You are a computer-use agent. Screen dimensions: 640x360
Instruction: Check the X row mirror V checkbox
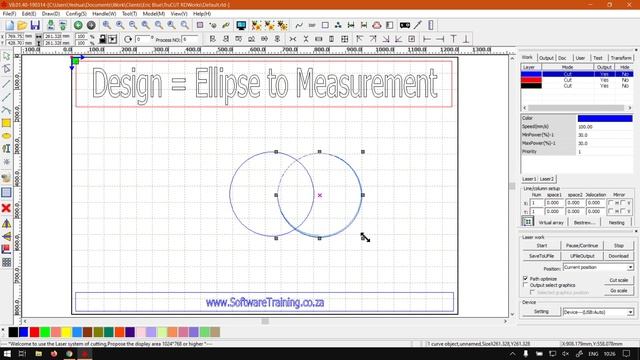623,202
